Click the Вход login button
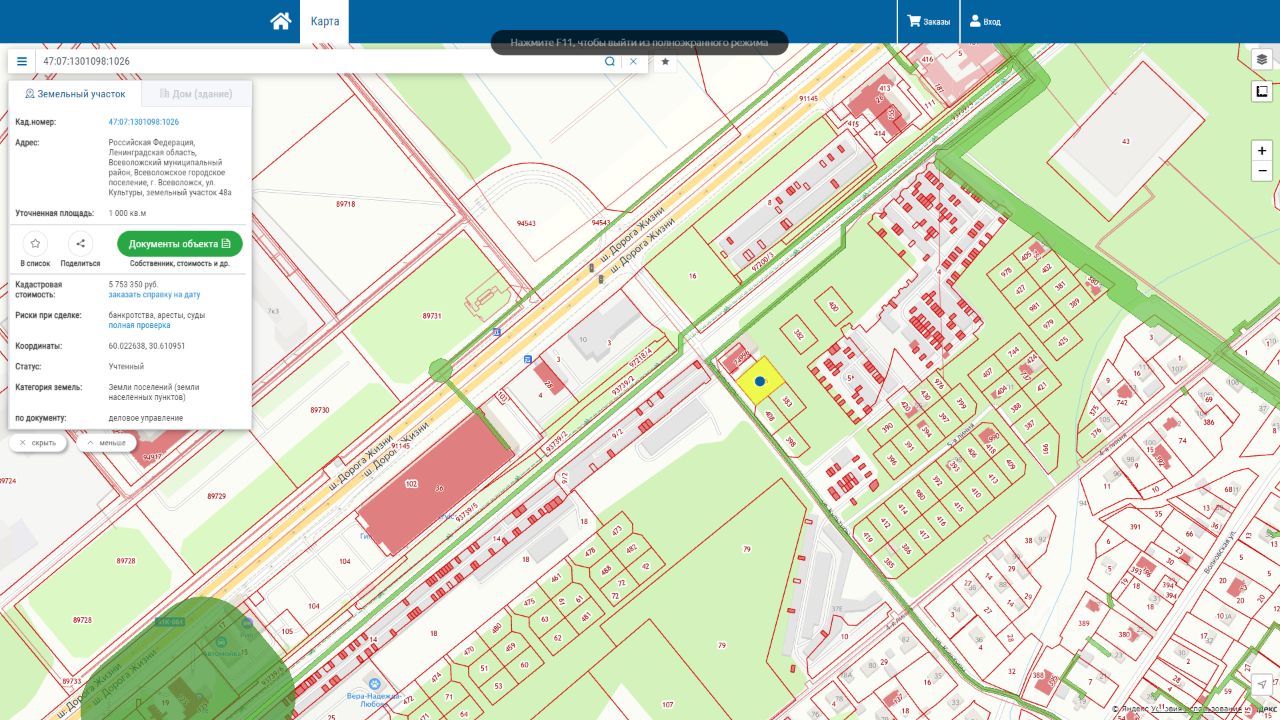The image size is (1280, 720). click(x=985, y=21)
